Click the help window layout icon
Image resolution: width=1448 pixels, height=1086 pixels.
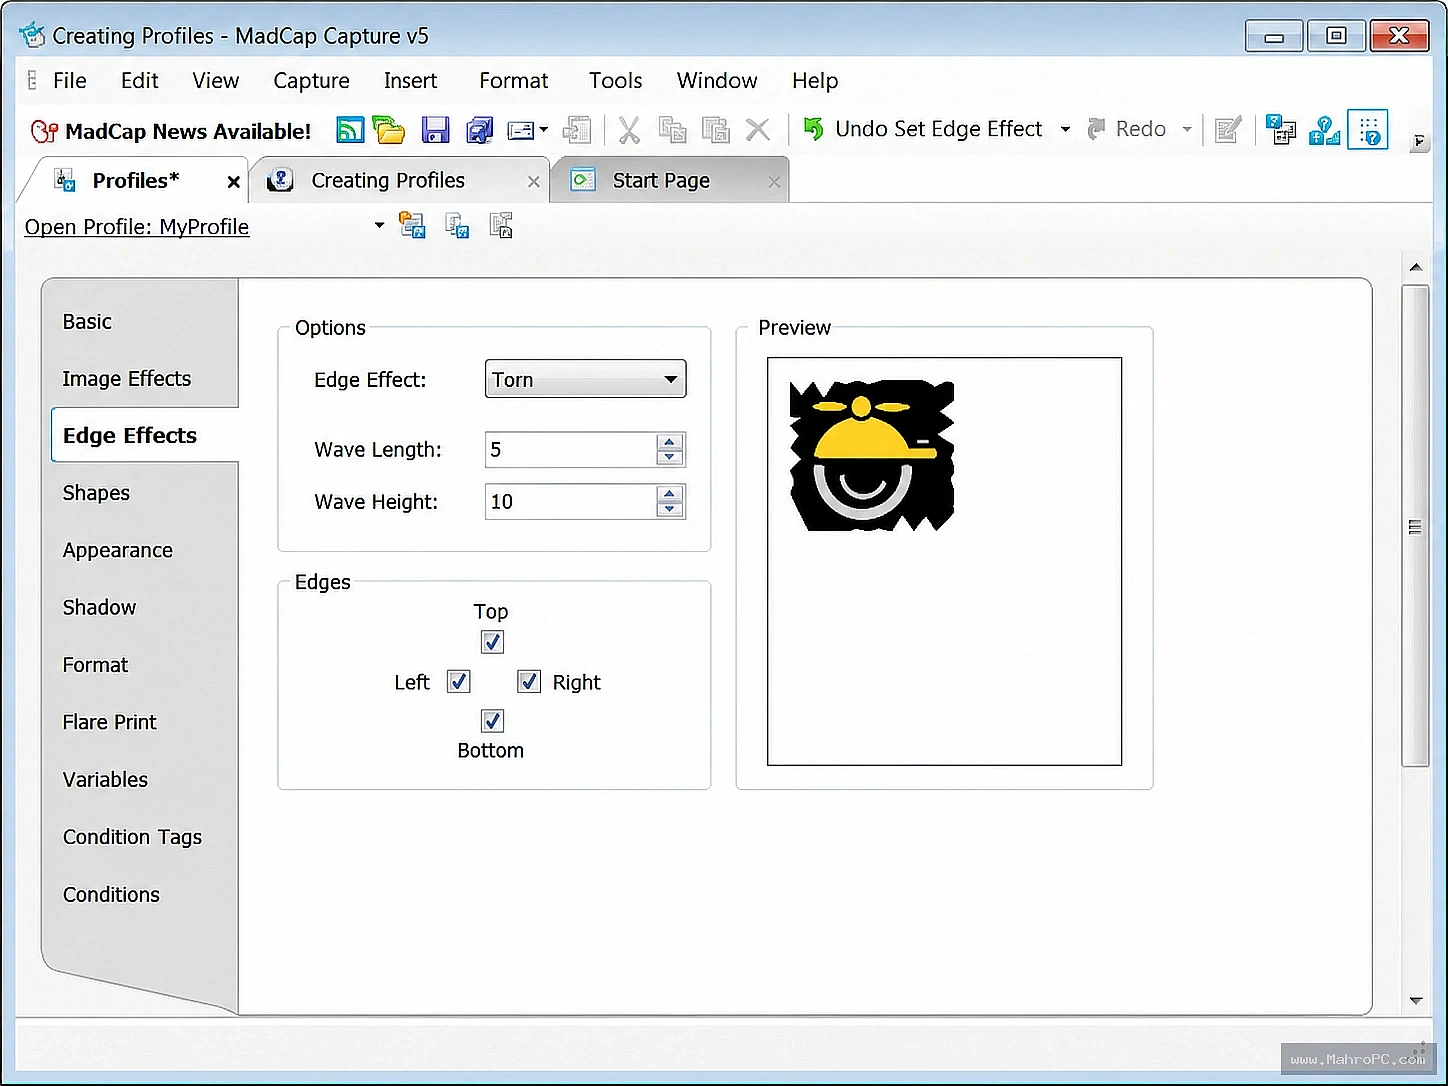click(1280, 130)
